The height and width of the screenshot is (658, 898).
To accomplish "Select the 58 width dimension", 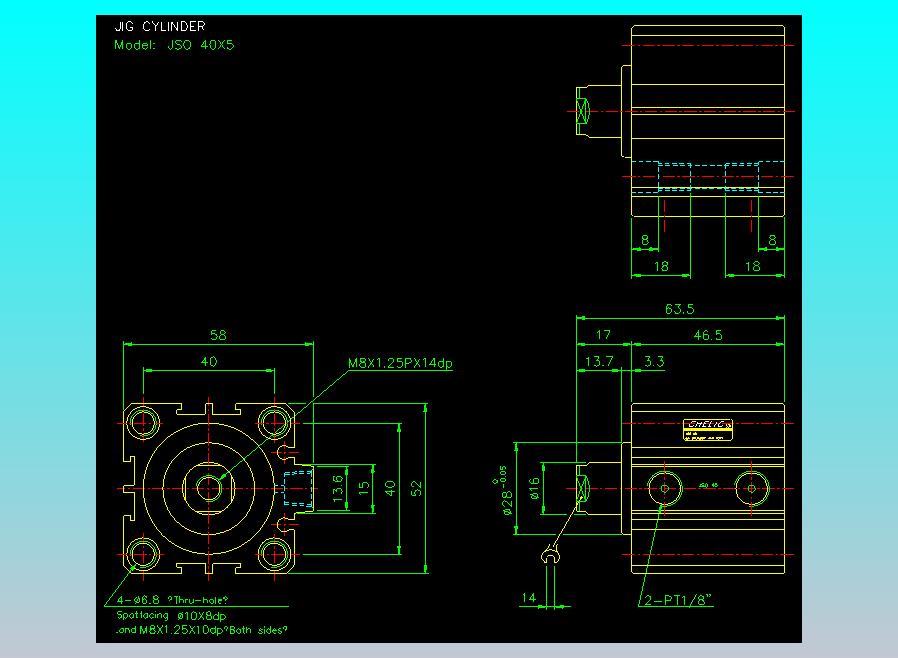I will pos(218,335).
